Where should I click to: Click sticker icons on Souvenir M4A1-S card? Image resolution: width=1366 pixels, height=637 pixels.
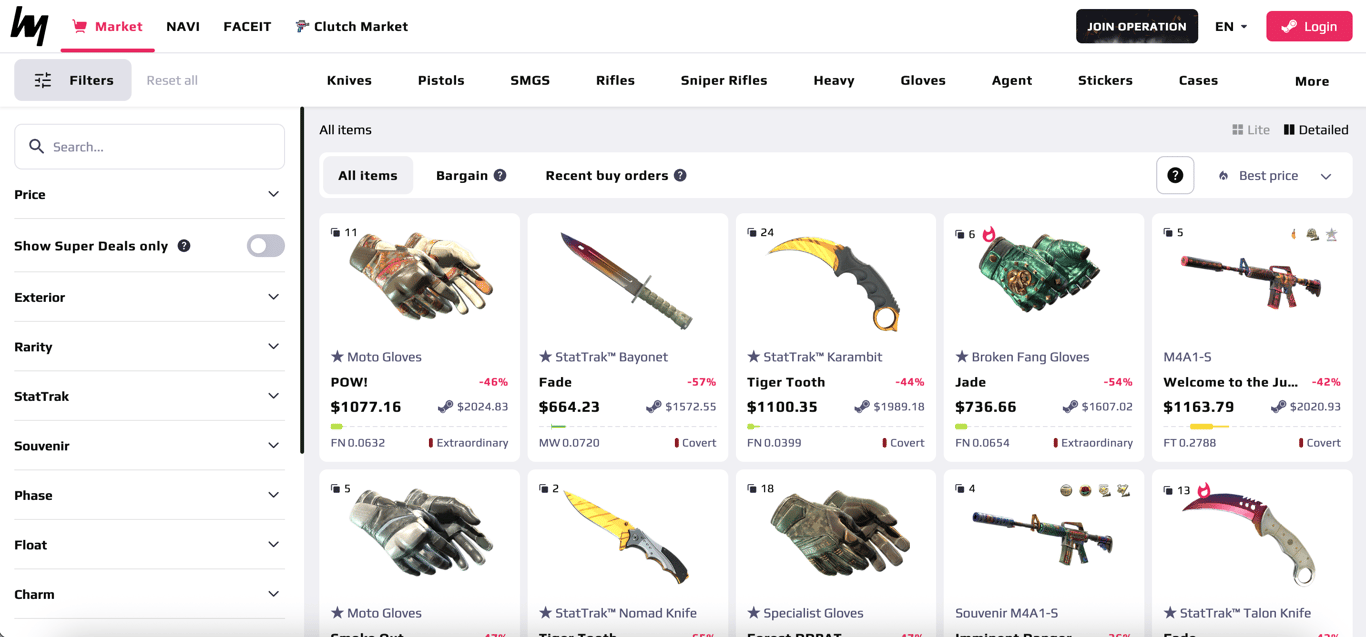[1095, 490]
